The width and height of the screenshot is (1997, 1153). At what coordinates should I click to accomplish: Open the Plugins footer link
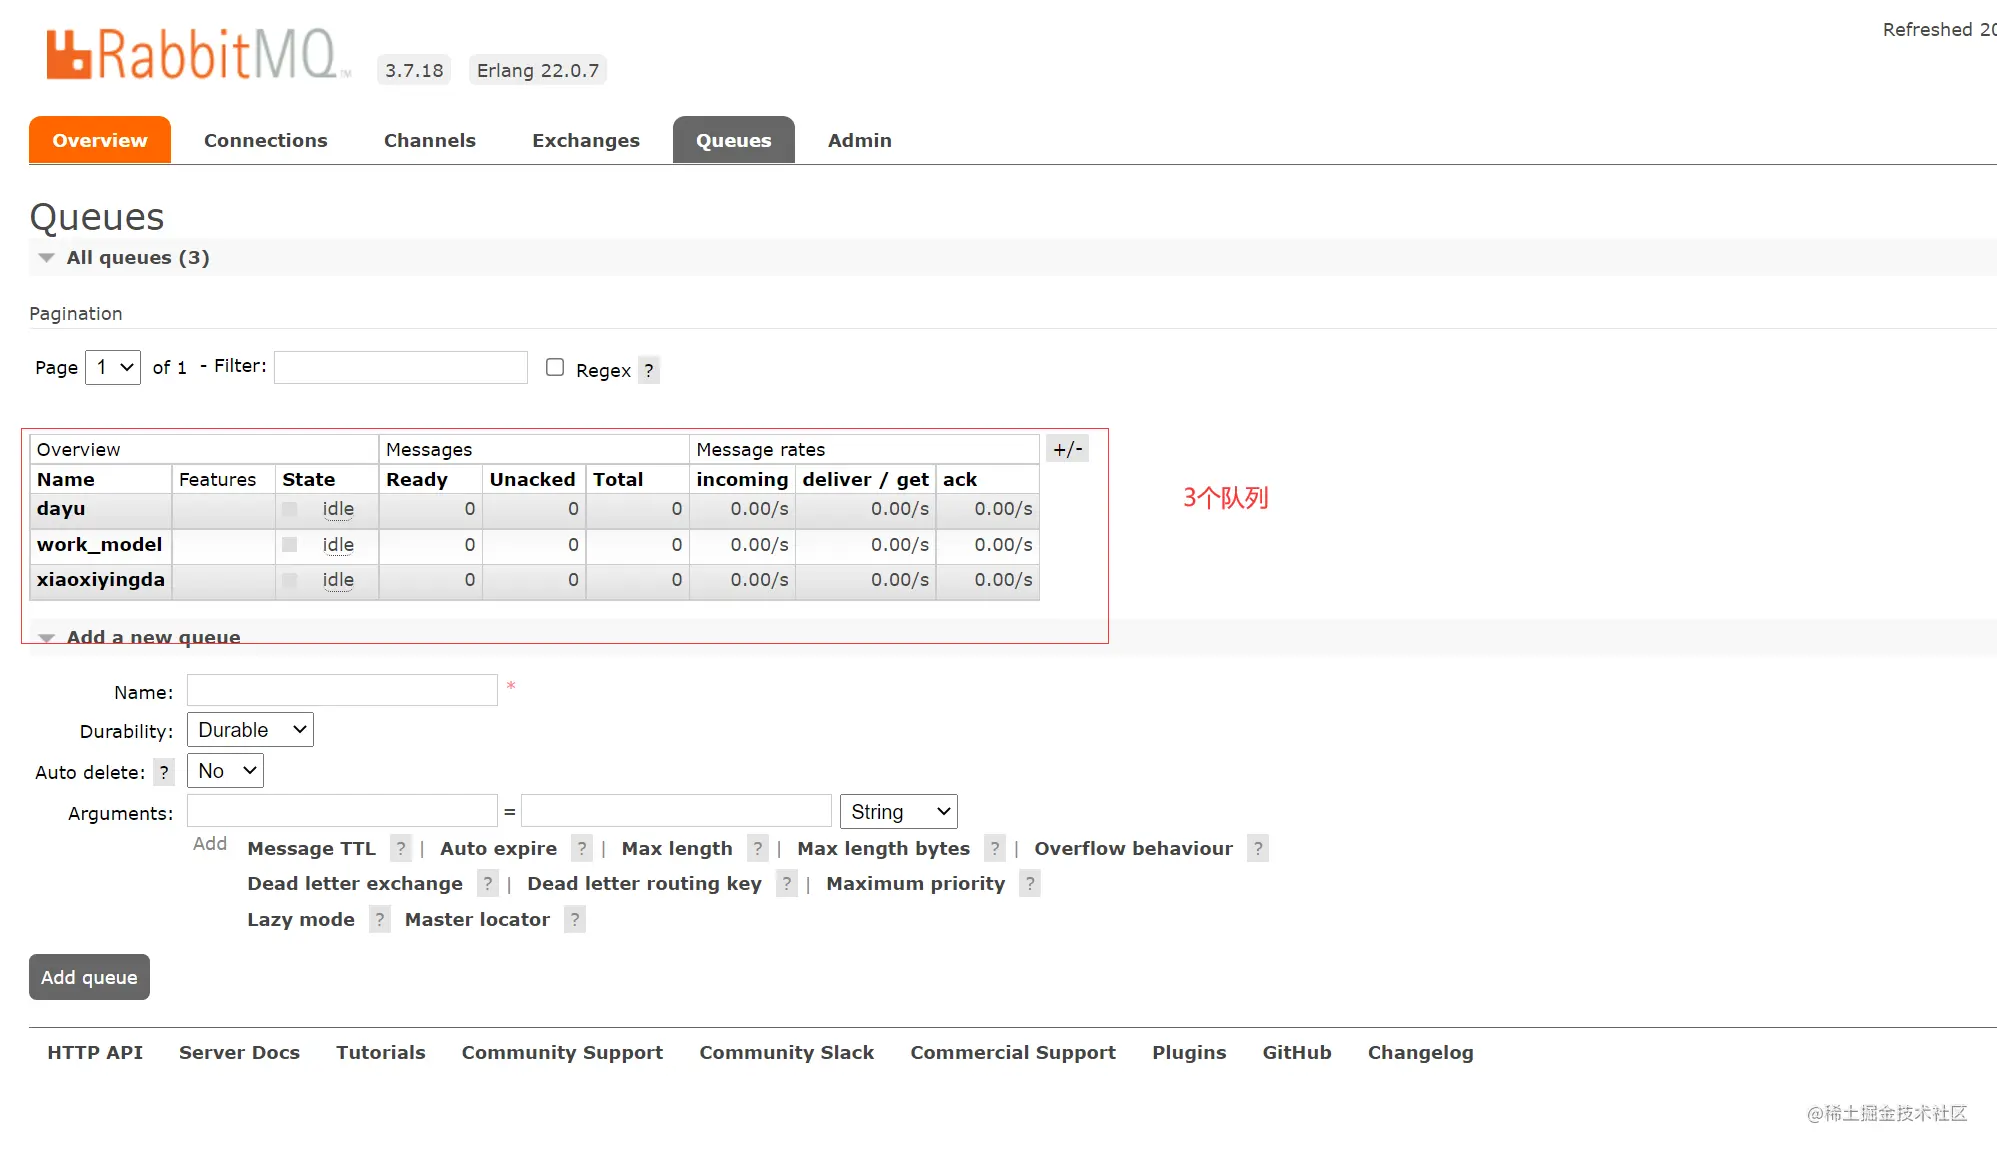point(1189,1053)
